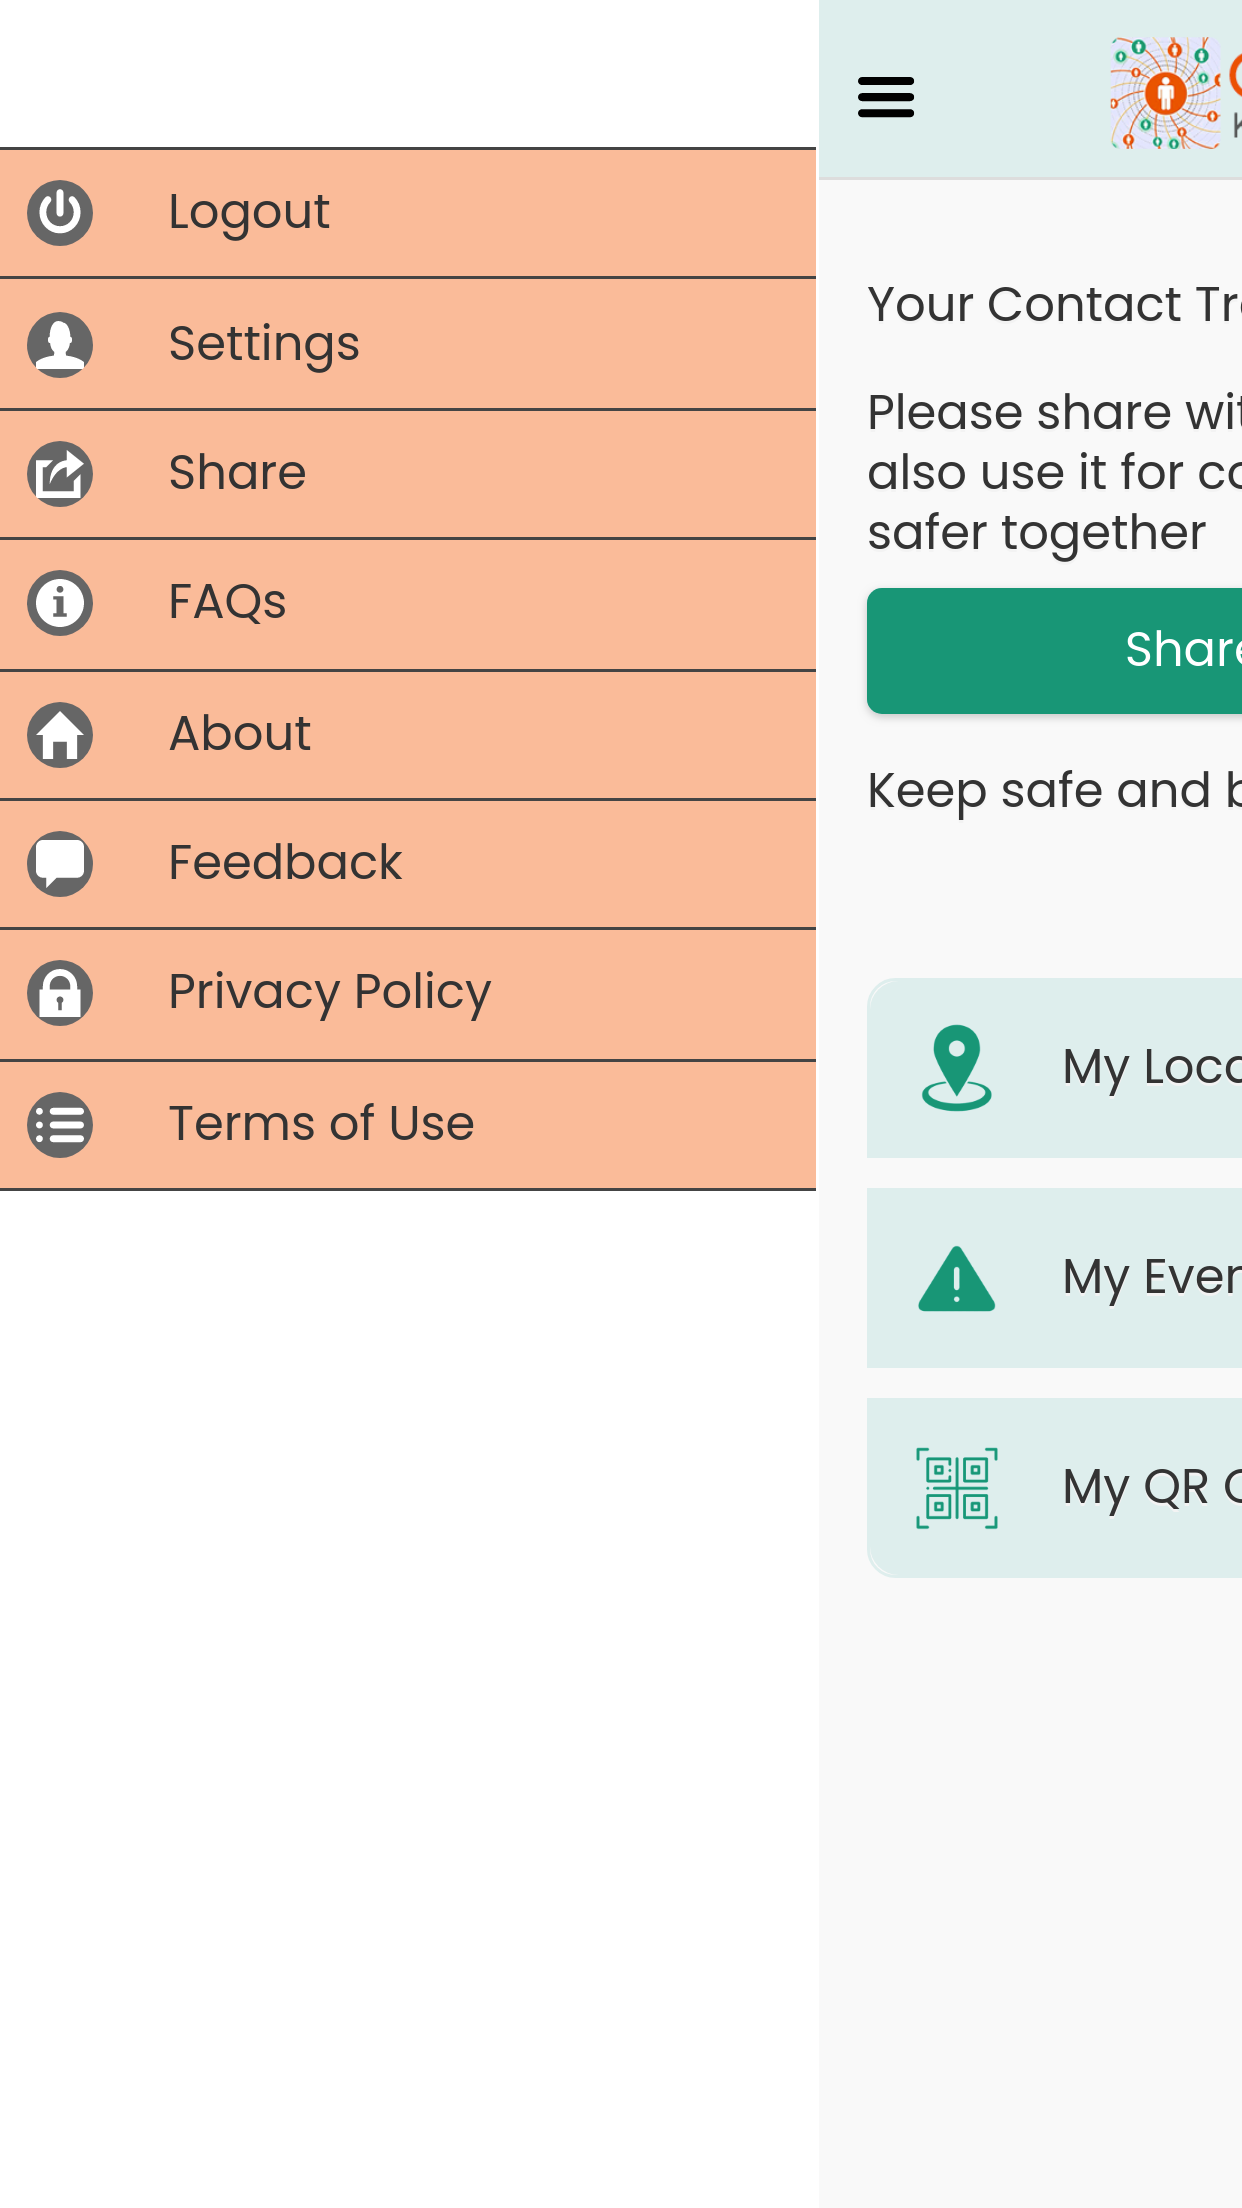Click the About house icon

[60, 735]
